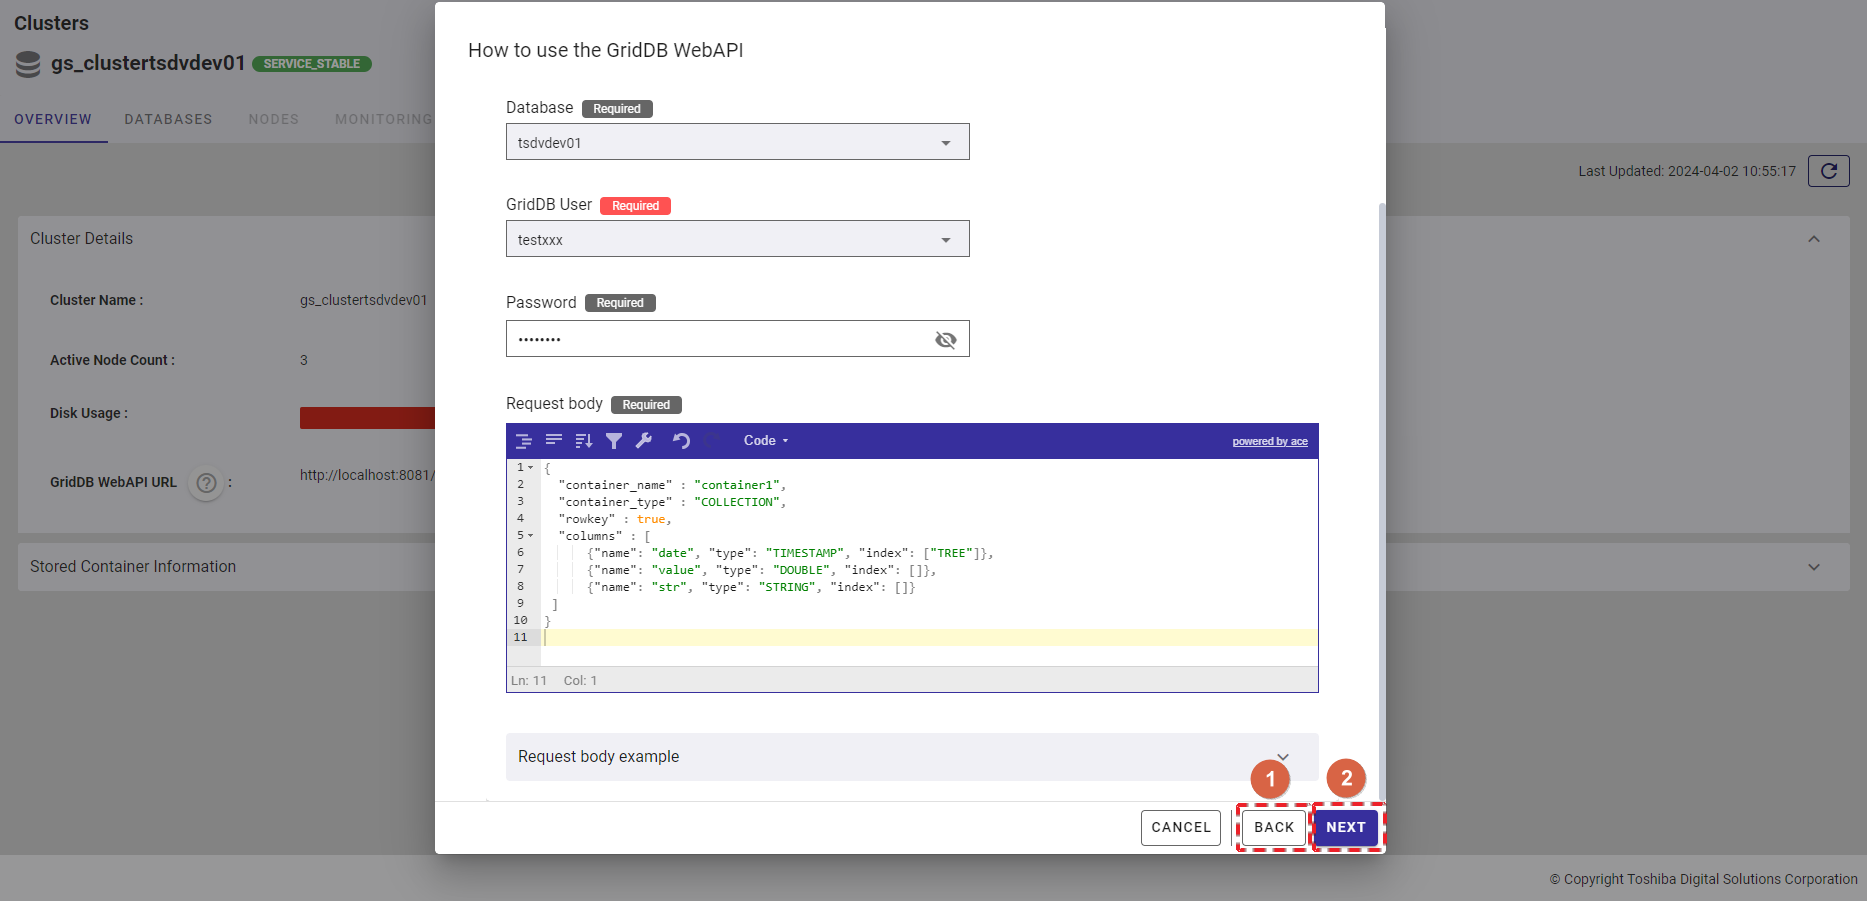This screenshot has height=901, width=1867.
Task: Click the Next button
Action: [1345, 827]
